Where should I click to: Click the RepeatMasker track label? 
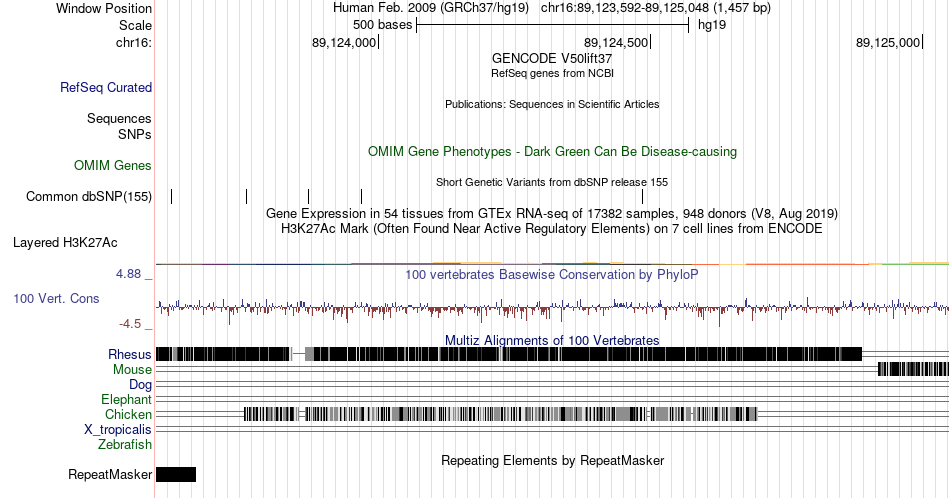[110, 474]
